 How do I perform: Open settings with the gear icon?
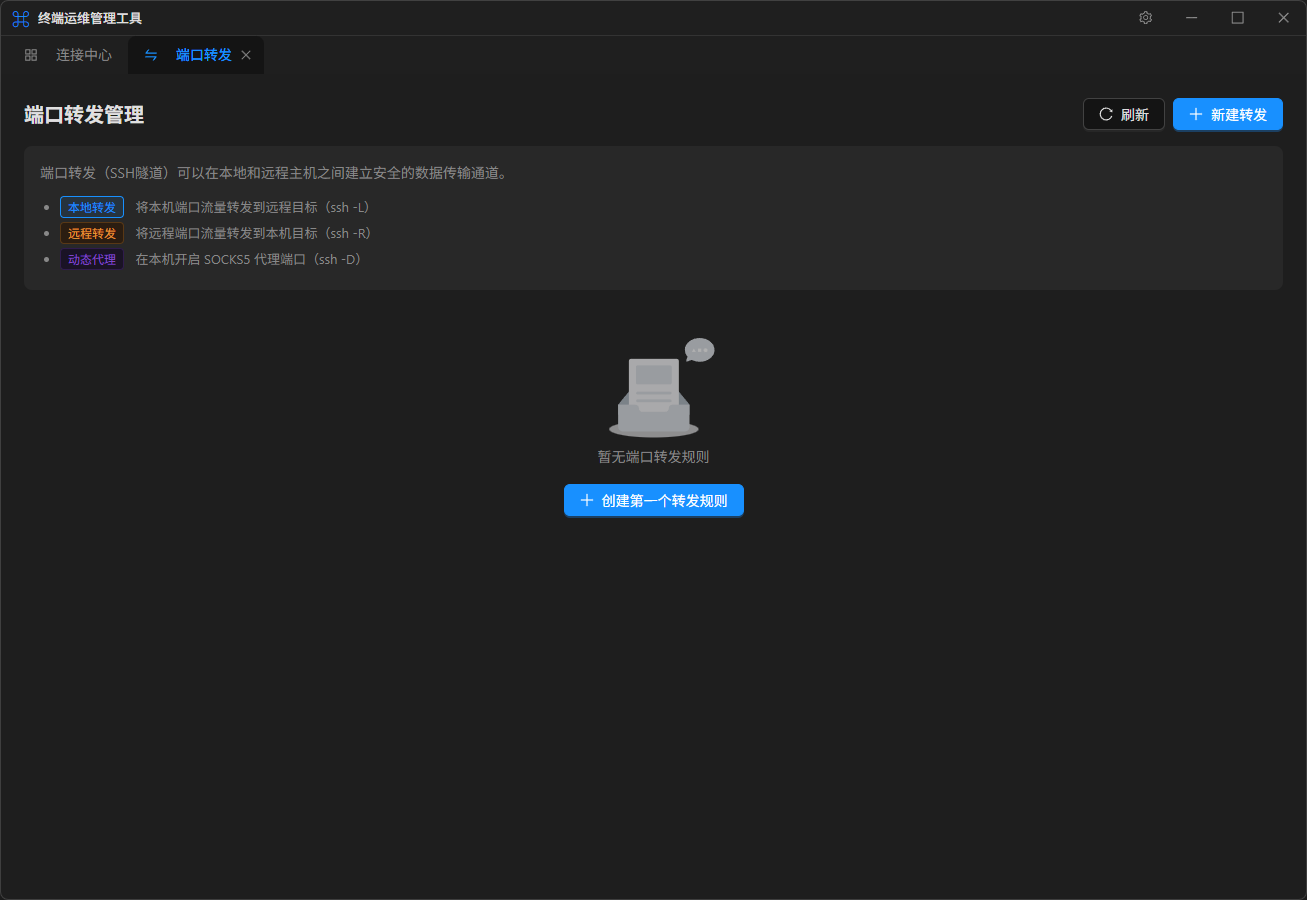tap(1145, 18)
